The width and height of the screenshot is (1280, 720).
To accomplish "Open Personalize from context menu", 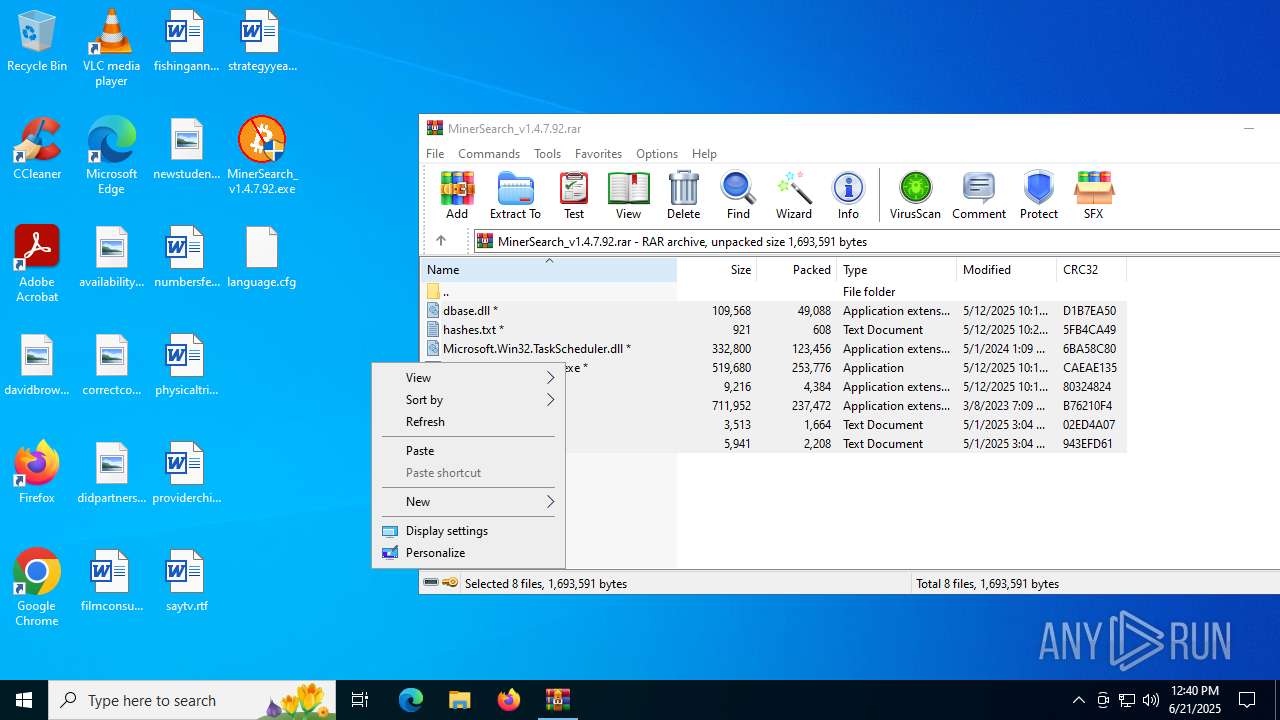I will click(x=468, y=553).
